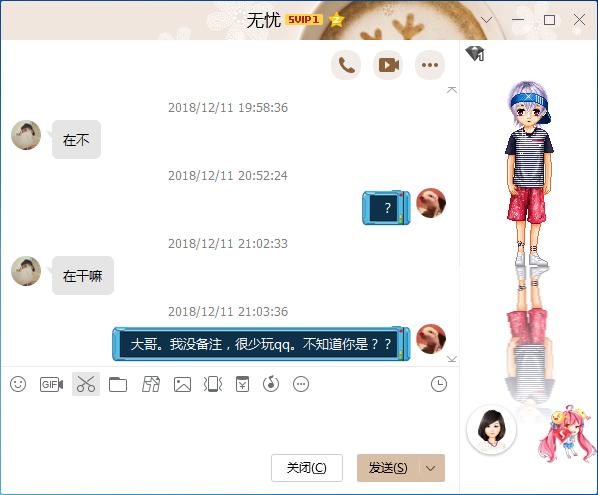The image size is (598, 495).
Task: Click the contact avatar beside 在干嘛
Action: (x=26, y=271)
